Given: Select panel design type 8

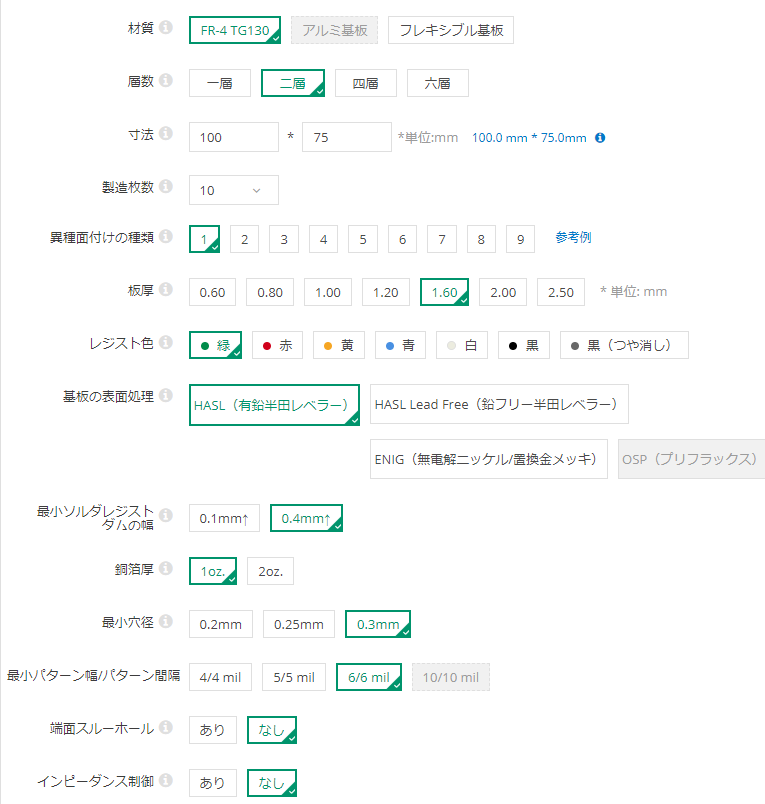Looking at the screenshot, I should coord(481,239).
